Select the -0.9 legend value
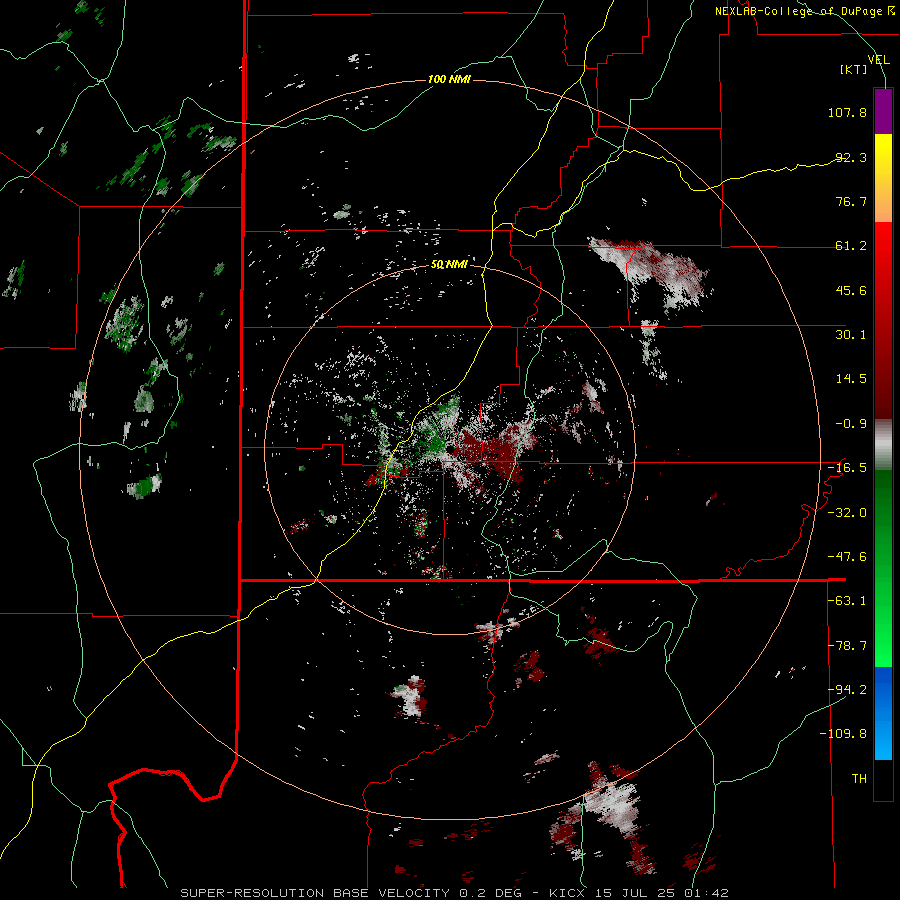This screenshot has width=900, height=900. click(851, 424)
